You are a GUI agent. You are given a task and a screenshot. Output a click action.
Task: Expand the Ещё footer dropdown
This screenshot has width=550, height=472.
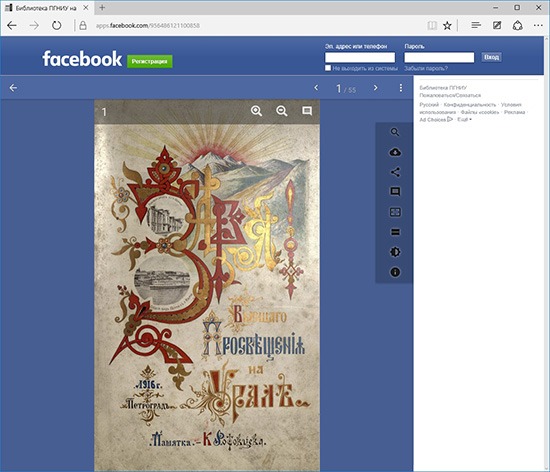pos(464,120)
